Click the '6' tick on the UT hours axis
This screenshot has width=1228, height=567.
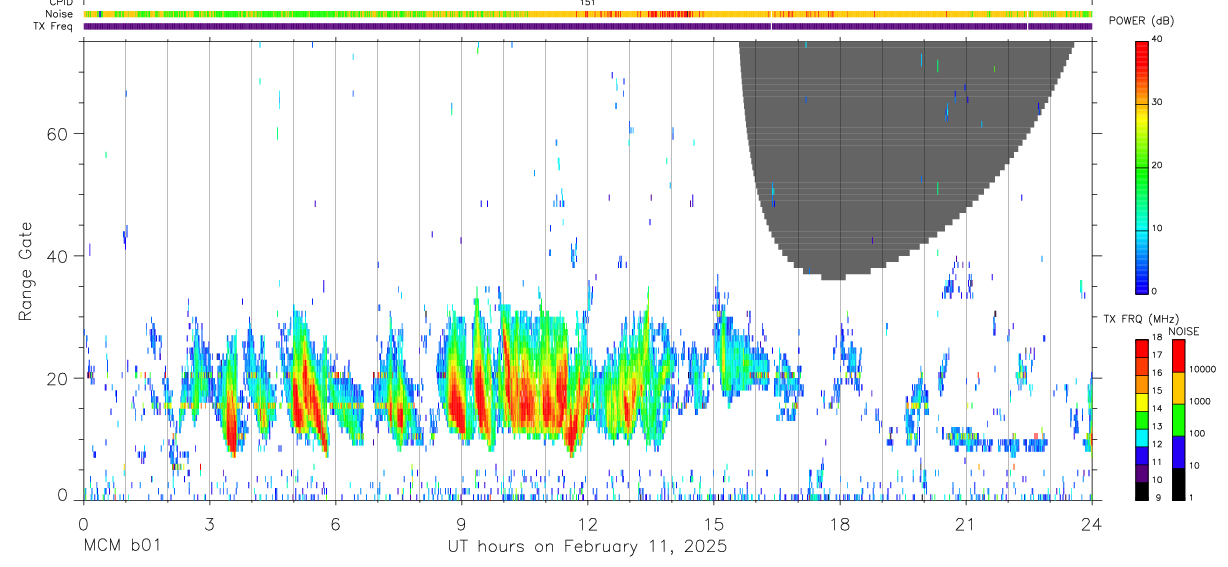335,524
